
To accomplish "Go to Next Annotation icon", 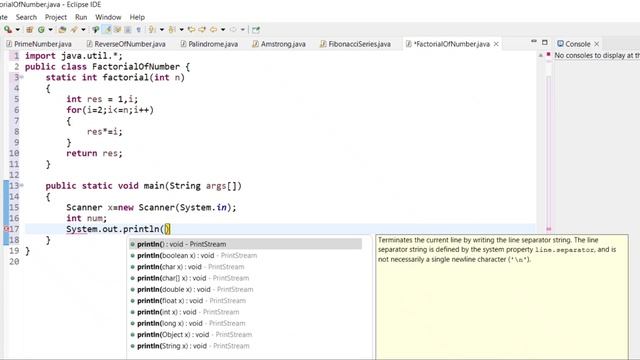I will point(152,29).
